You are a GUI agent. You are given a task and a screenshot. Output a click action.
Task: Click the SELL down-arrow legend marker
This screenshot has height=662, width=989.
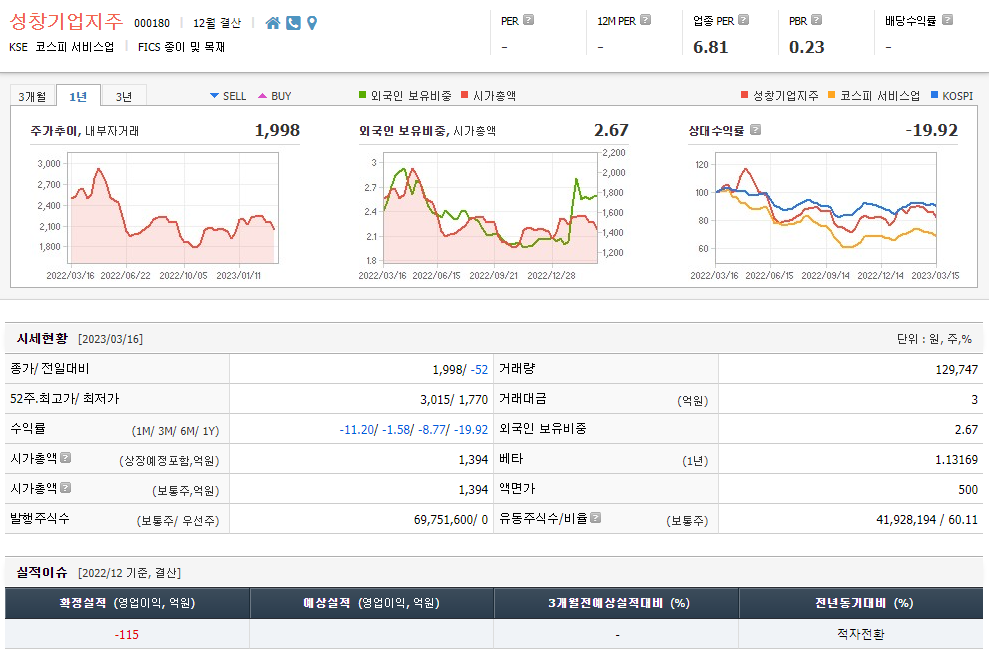(x=214, y=96)
